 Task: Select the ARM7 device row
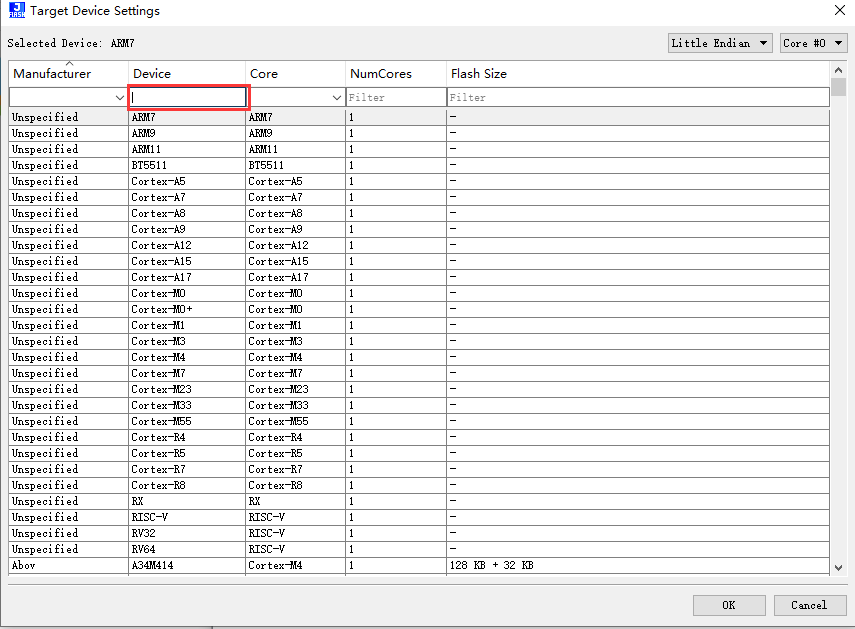pyautogui.click(x=419, y=117)
